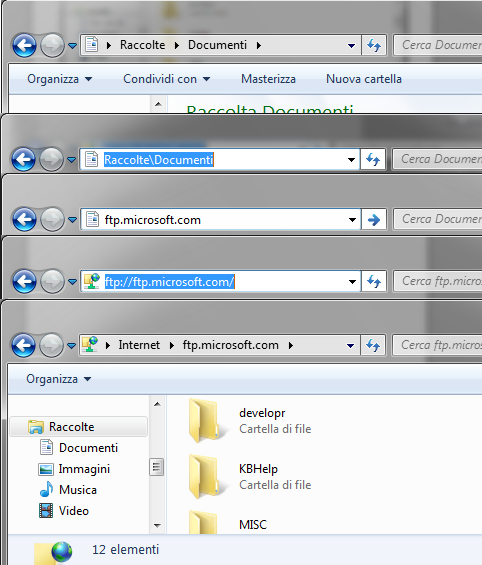Viewport: 482px width, 565px height.
Task: Click ftp.microsoft.com breadcrumb in bottom window
Action: point(231,345)
